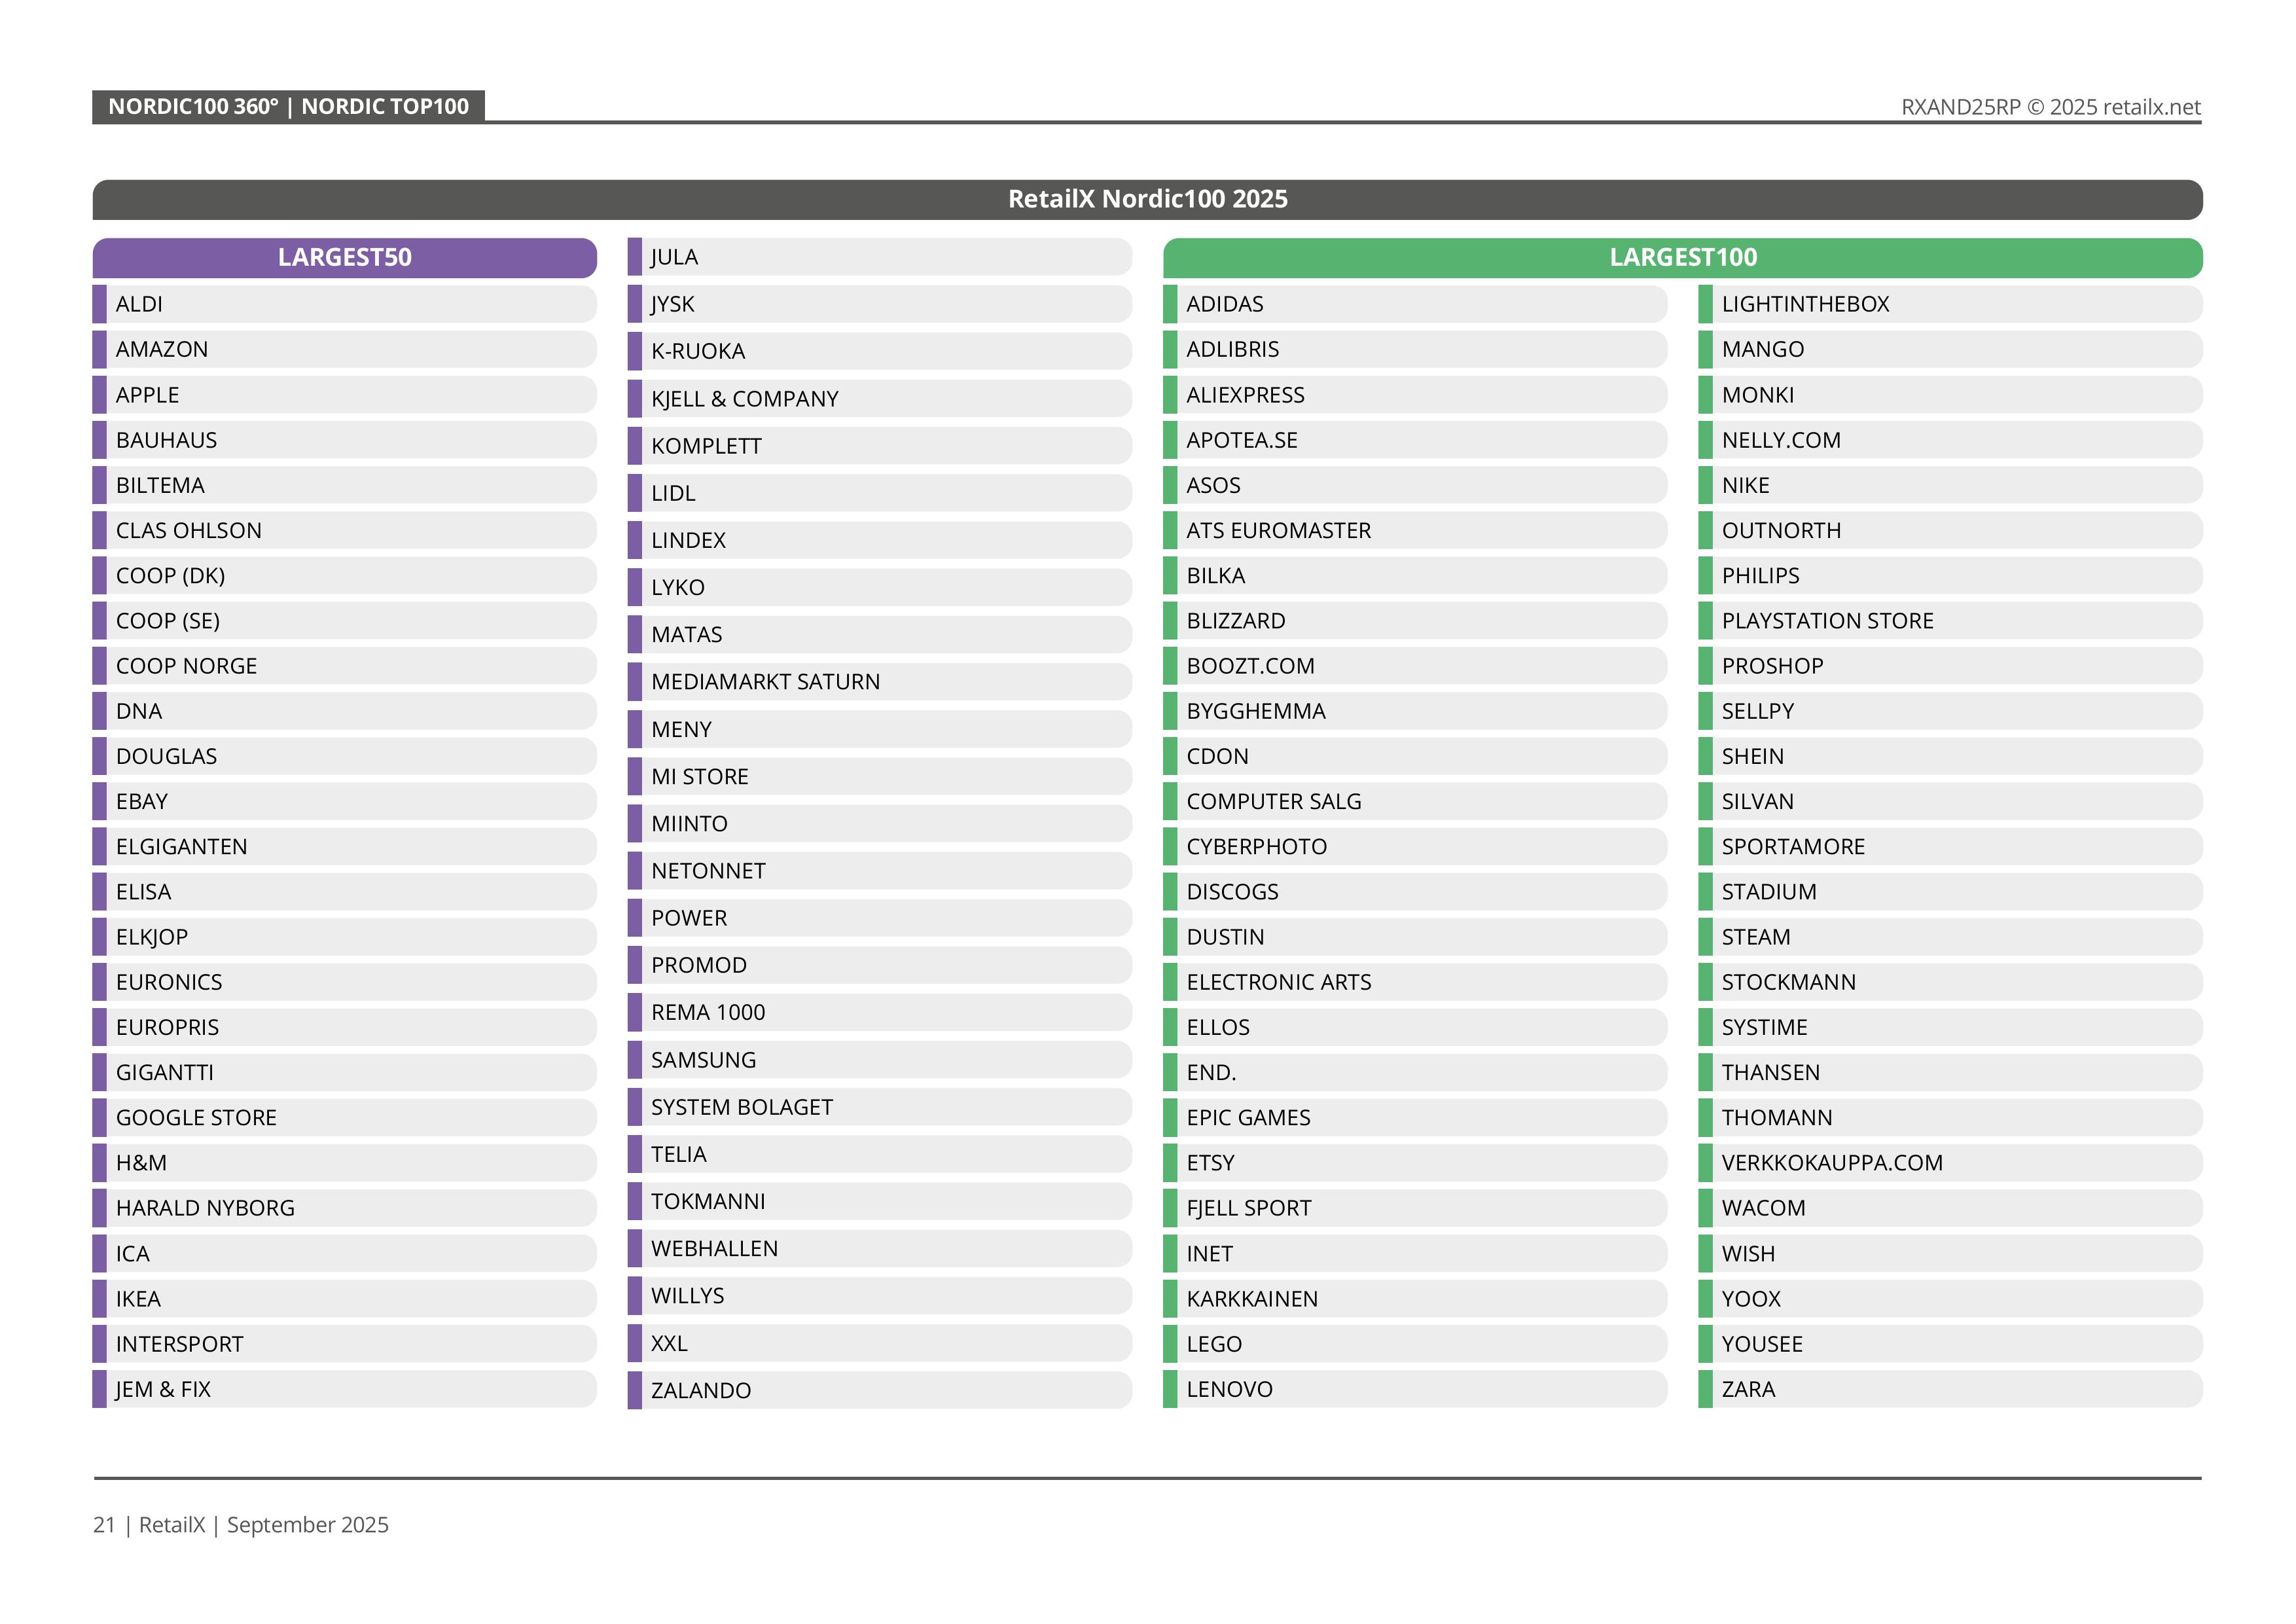
Task: Click the LARGEST100 green header
Action: (x=1682, y=257)
